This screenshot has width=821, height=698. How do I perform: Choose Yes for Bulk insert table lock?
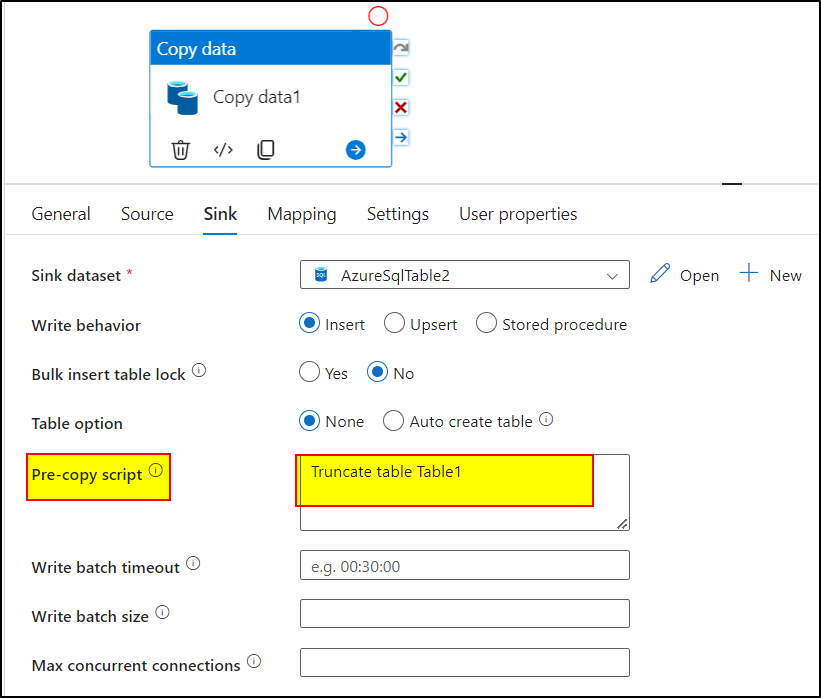click(309, 372)
